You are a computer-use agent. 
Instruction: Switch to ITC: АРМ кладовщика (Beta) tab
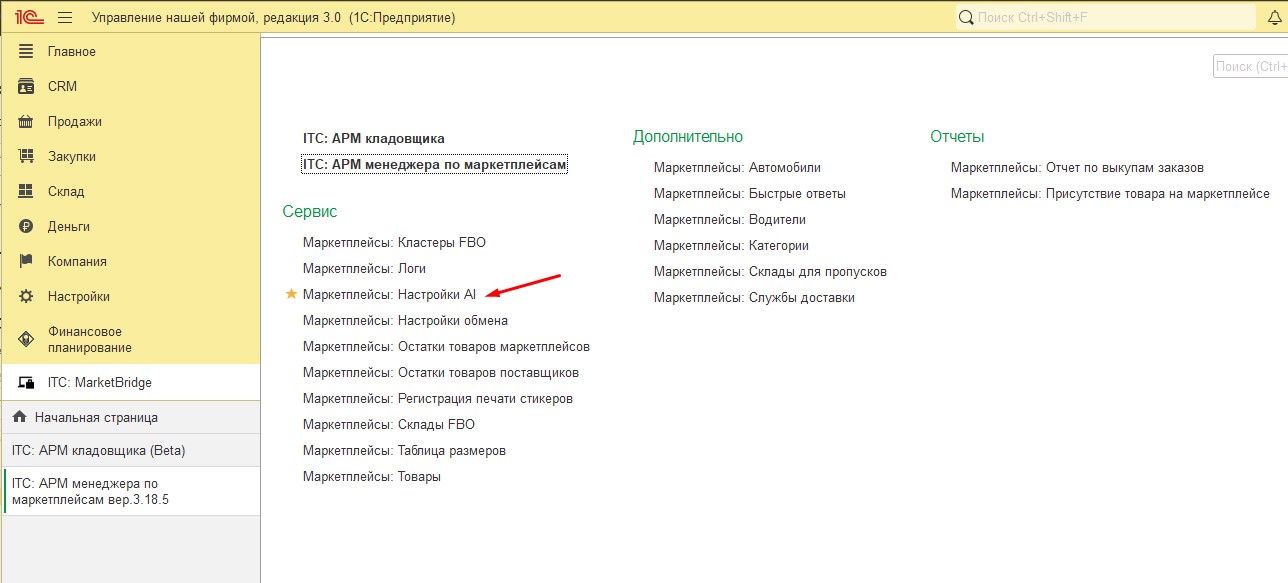pyautogui.click(x=130, y=450)
